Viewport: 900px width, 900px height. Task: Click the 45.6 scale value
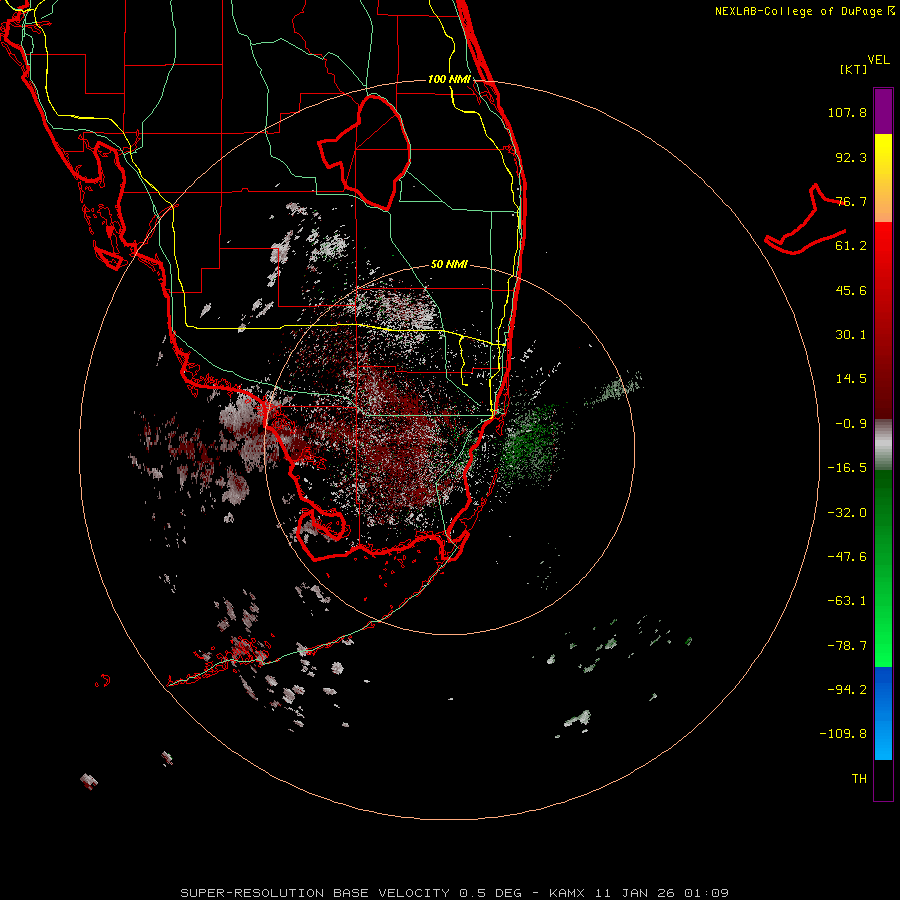coord(851,290)
